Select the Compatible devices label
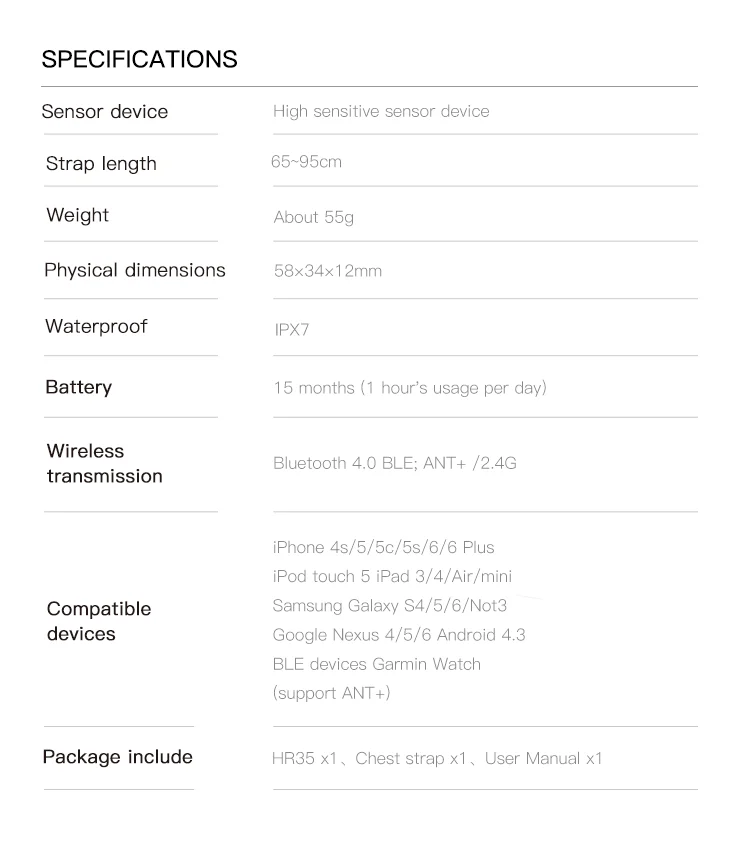750x850 pixels. (99, 621)
